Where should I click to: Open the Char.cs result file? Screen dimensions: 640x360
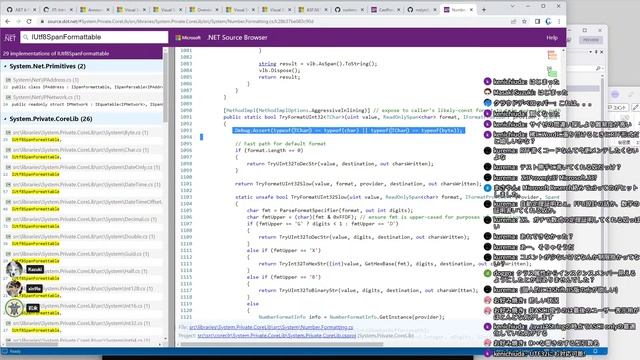click(81, 150)
